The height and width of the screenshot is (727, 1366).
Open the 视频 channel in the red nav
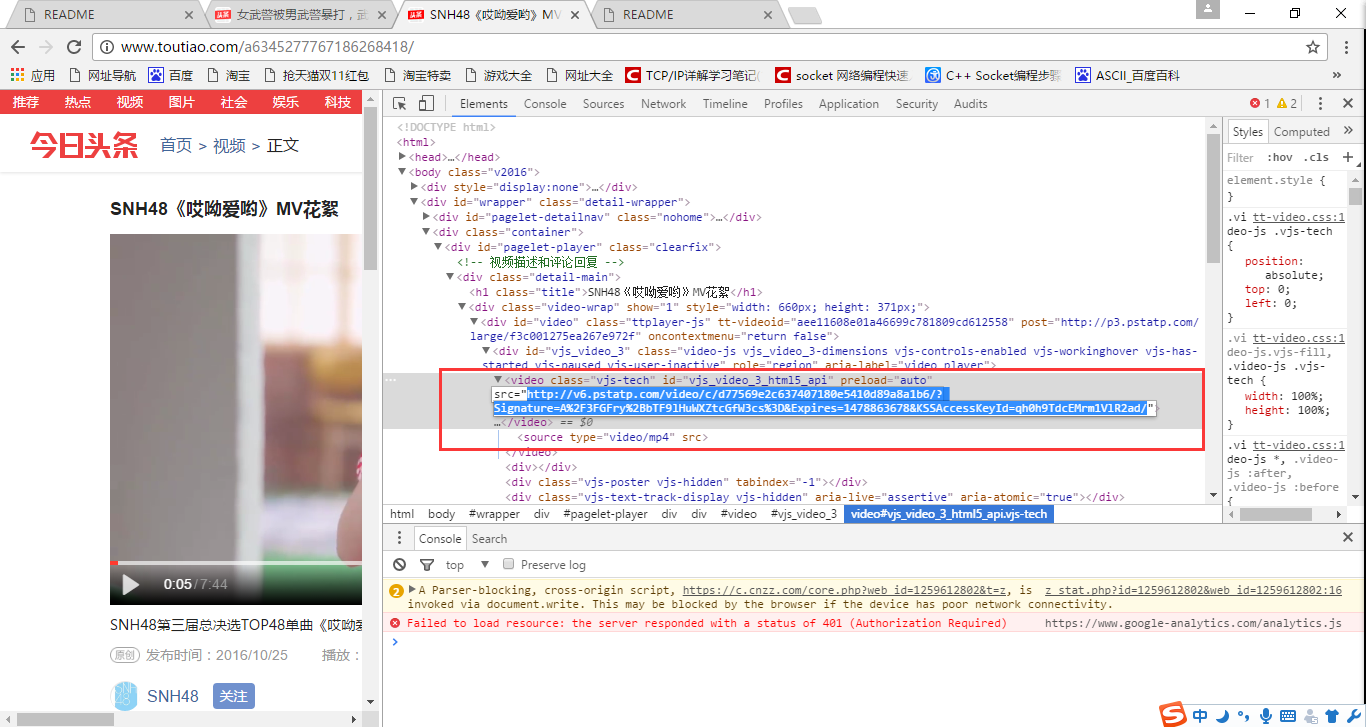(x=129, y=102)
